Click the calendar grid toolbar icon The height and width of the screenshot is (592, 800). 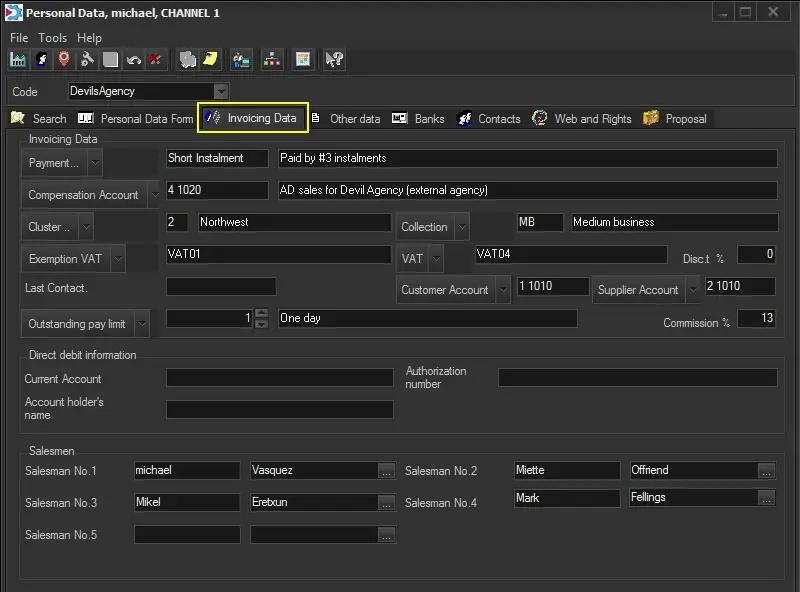(x=302, y=60)
